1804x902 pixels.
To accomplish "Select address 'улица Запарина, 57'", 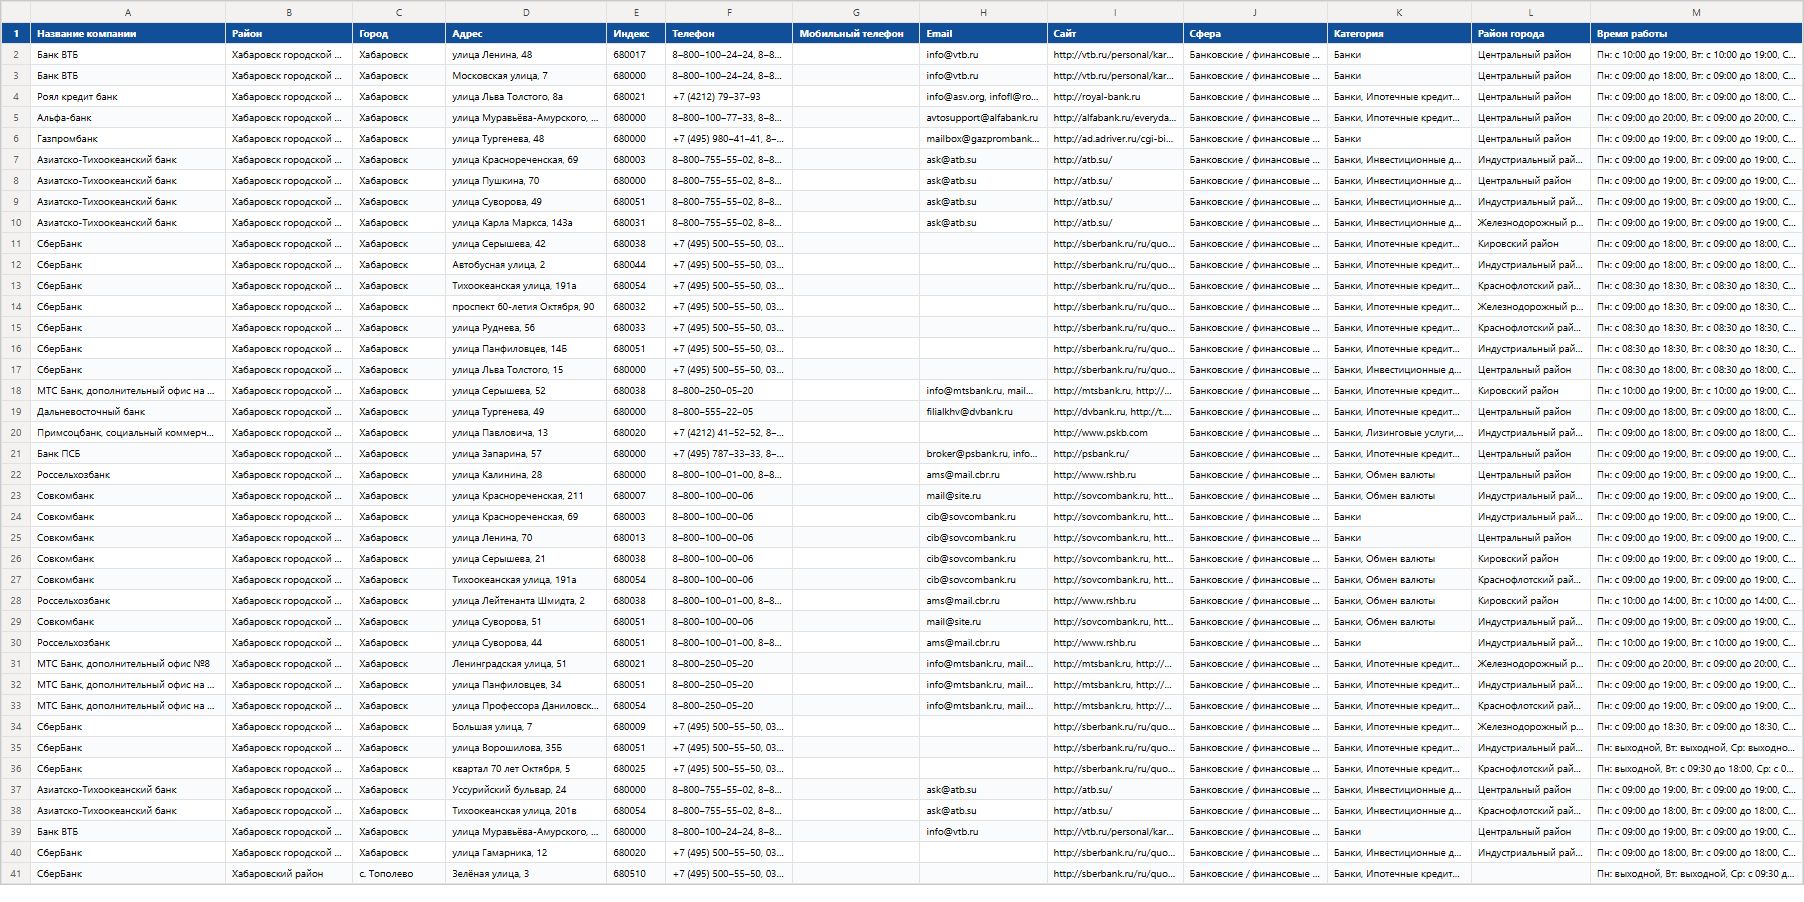I will [526, 454].
